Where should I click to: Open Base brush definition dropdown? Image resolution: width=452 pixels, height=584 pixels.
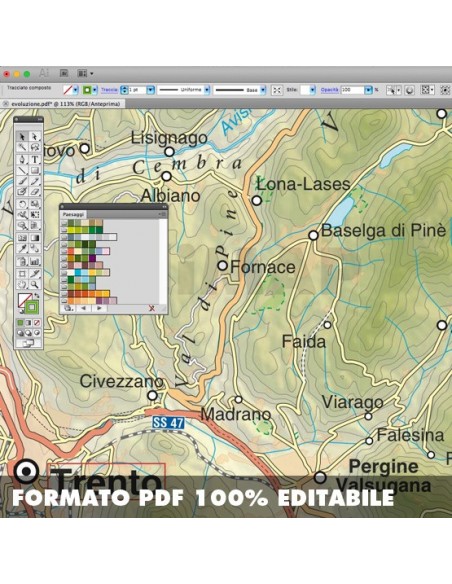click(263, 90)
